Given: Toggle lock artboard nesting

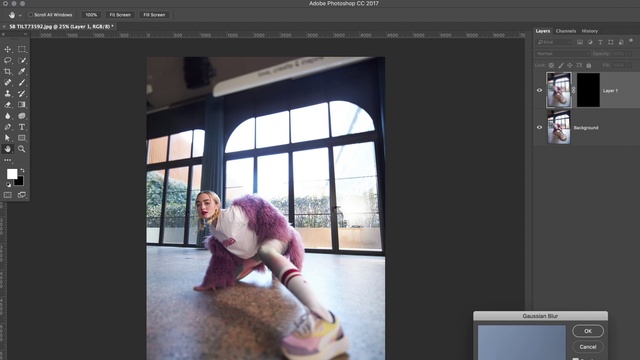Looking at the screenshot, I should pyautogui.click(x=579, y=65).
